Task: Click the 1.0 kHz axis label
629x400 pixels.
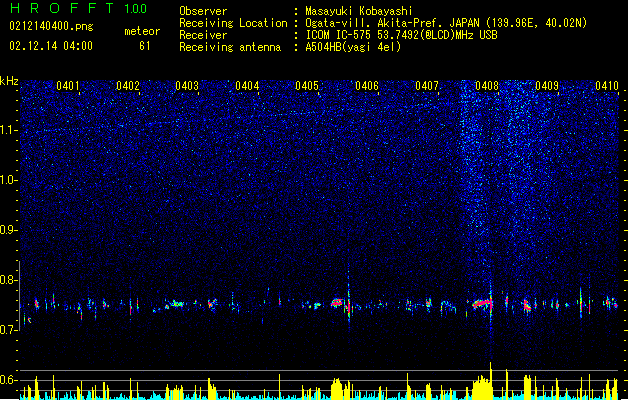Action: [x=9, y=180]
